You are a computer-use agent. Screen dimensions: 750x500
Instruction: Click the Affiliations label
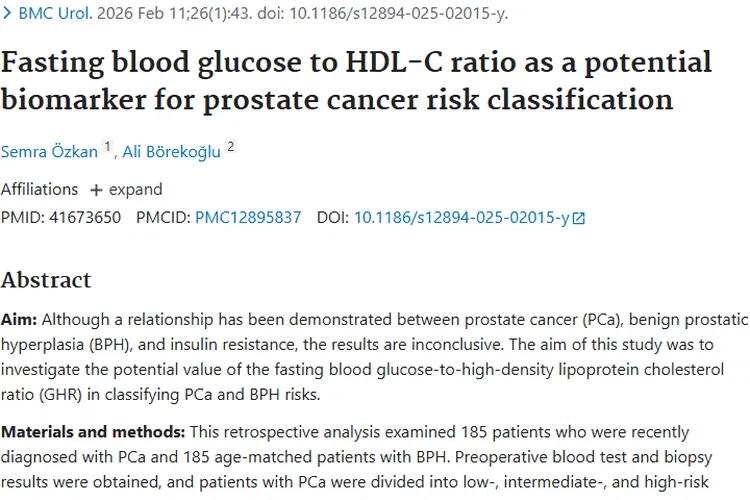point(39,189)
